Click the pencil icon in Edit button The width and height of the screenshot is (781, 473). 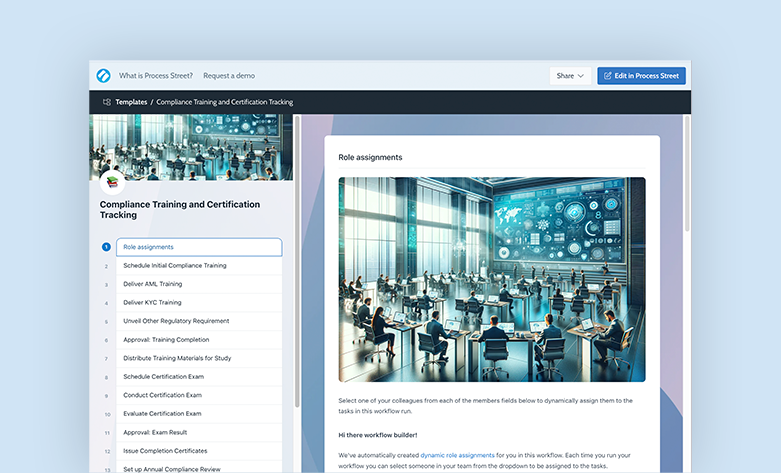(608, 76)
